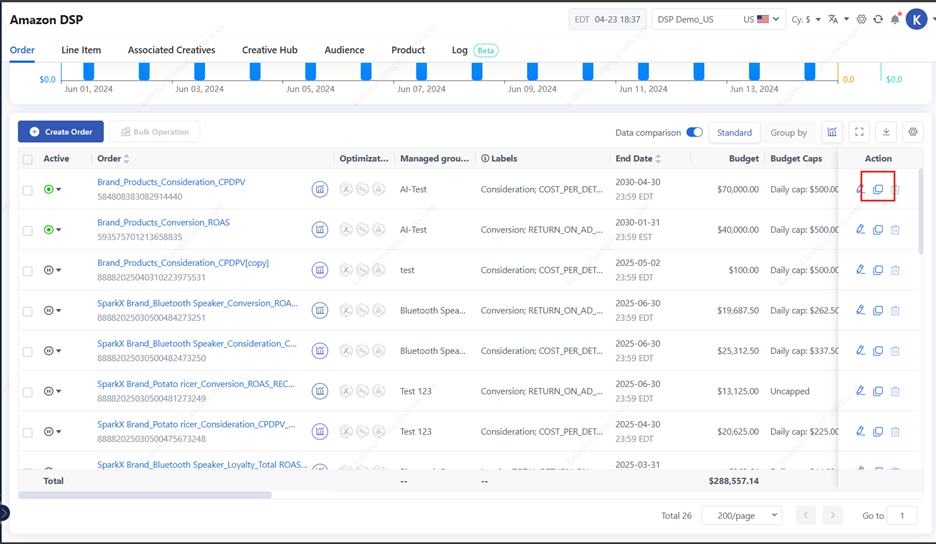This screenshot has width=936, height=544.
Task: Delete the Brand_Products_Consideration_CPDPV[copy] order
Action: coord(895,270)
